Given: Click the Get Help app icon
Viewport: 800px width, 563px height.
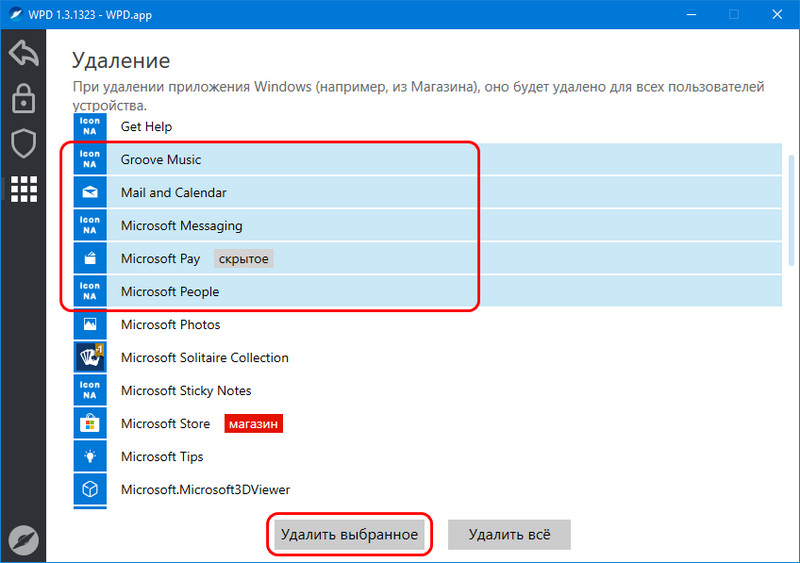Looking at the screenshot, I should pos(90,126).
